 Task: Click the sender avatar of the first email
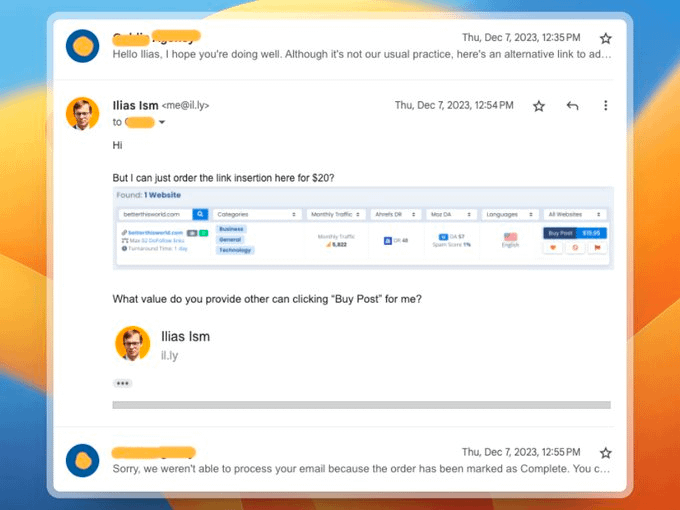[82, 46]
